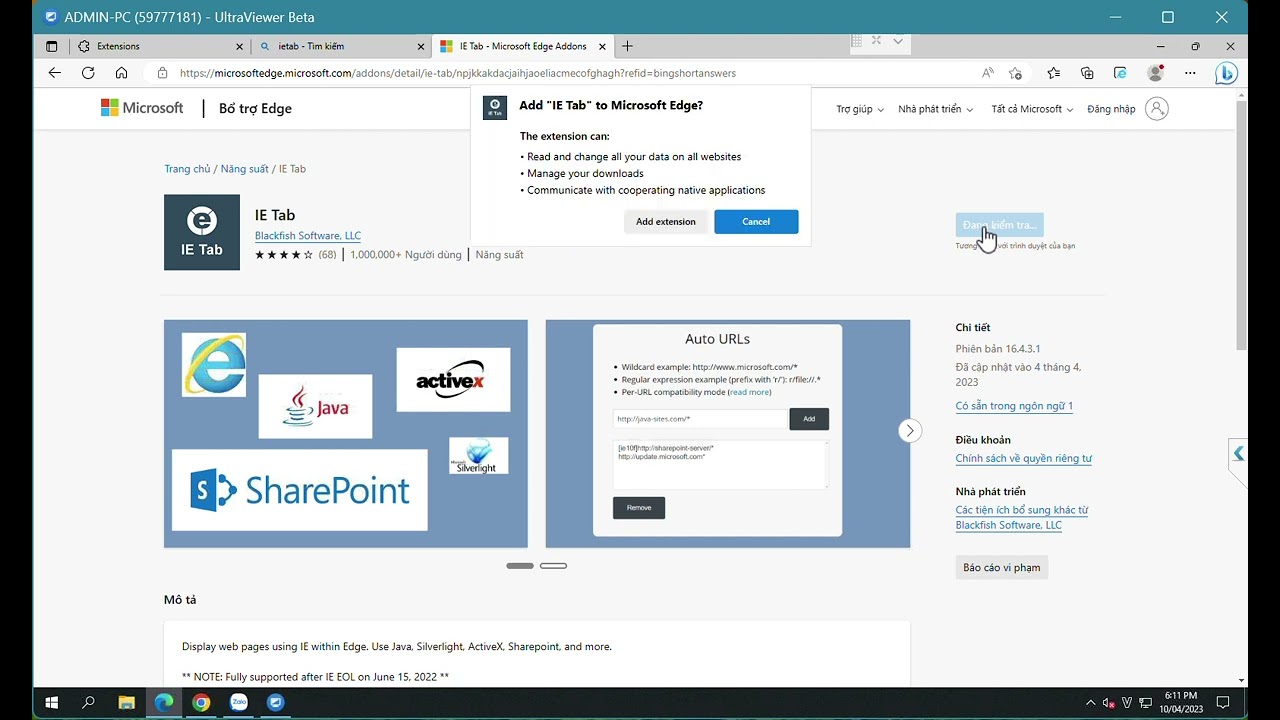Open the Collections panel
This screenshot has width=1280, height=720.
click(x=1087, y=73)
